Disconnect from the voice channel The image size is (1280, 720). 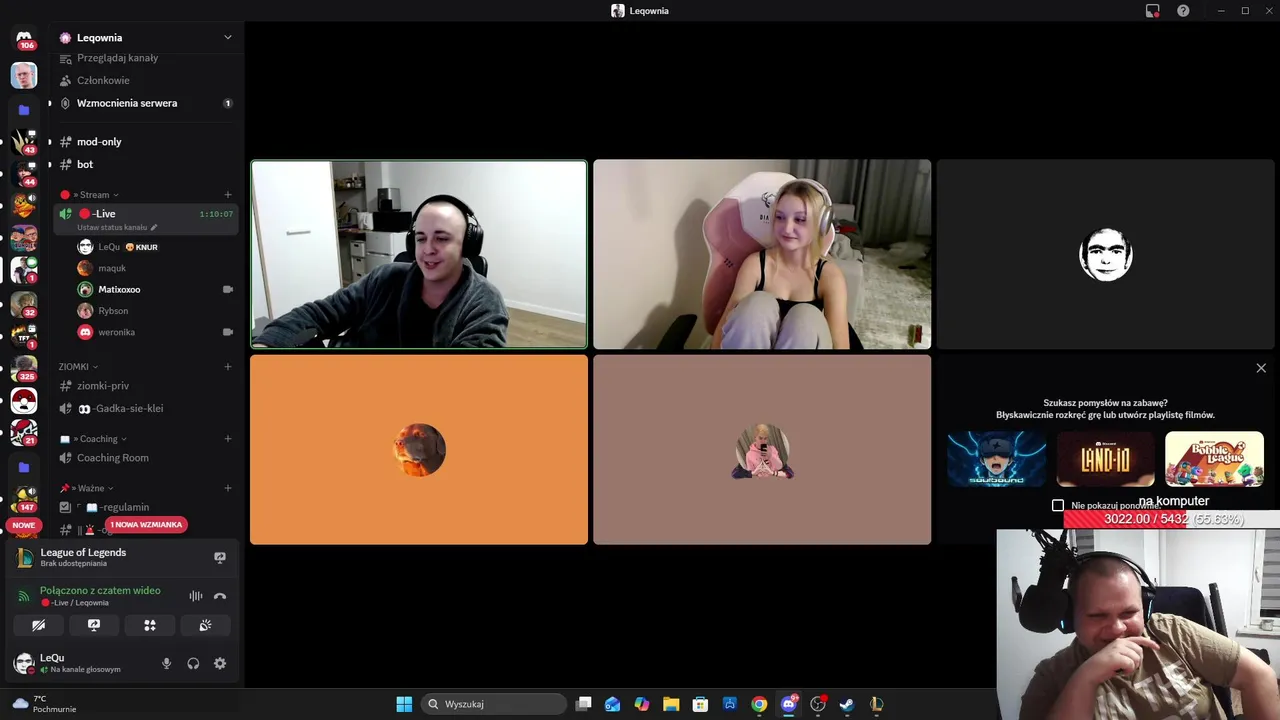(x=220, y=596)
